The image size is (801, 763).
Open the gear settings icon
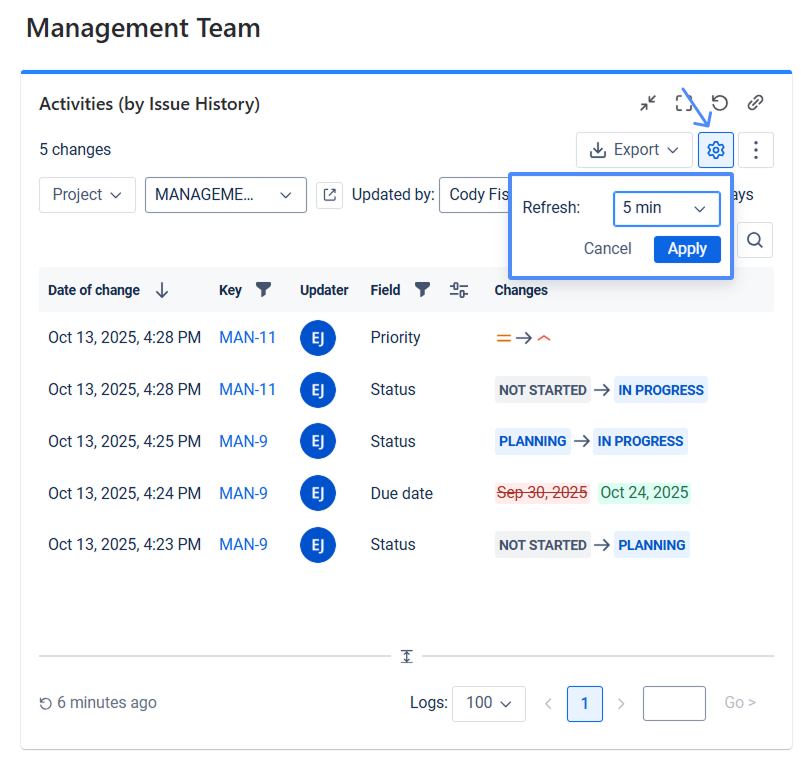tap(715, 150)
